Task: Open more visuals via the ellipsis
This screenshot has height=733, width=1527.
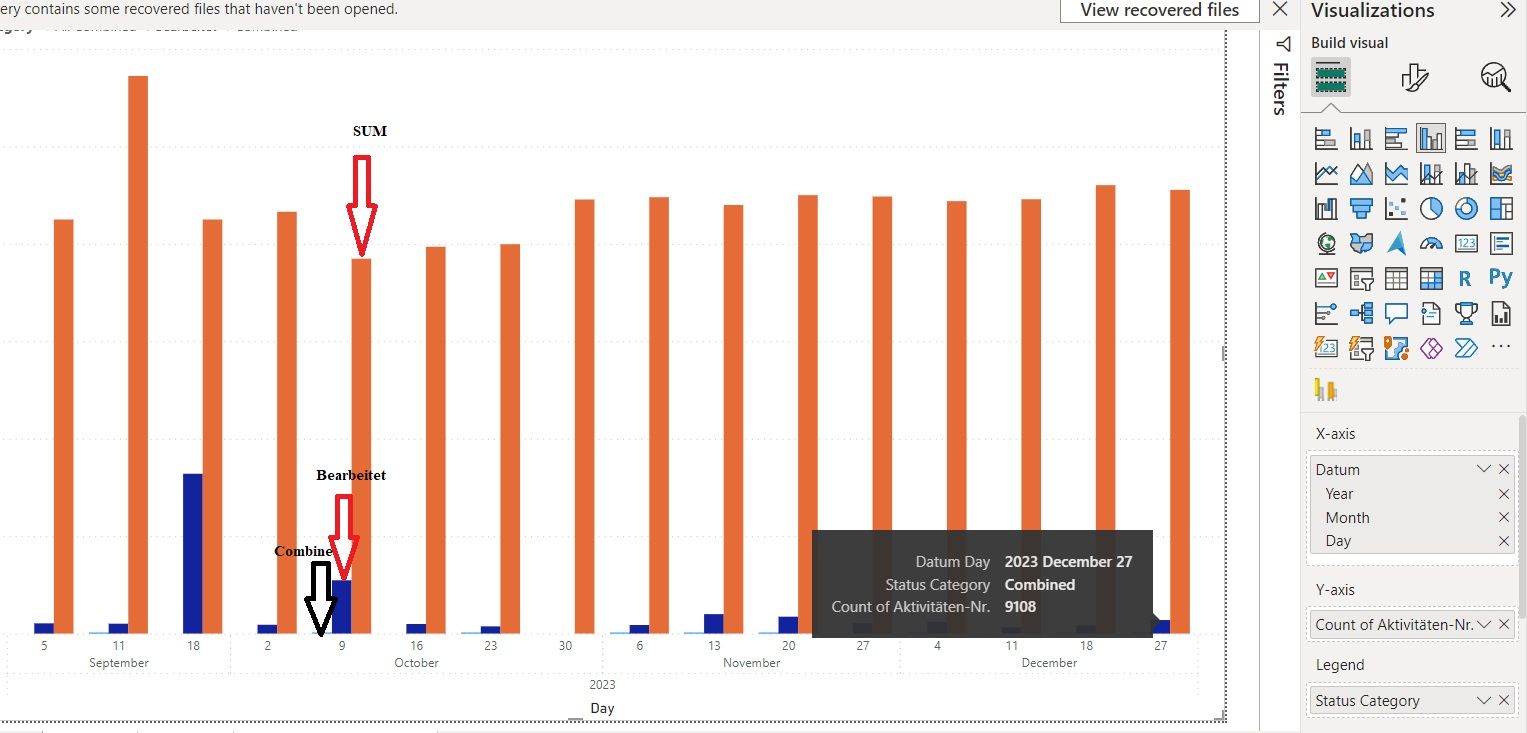Action: point(1501,347)
